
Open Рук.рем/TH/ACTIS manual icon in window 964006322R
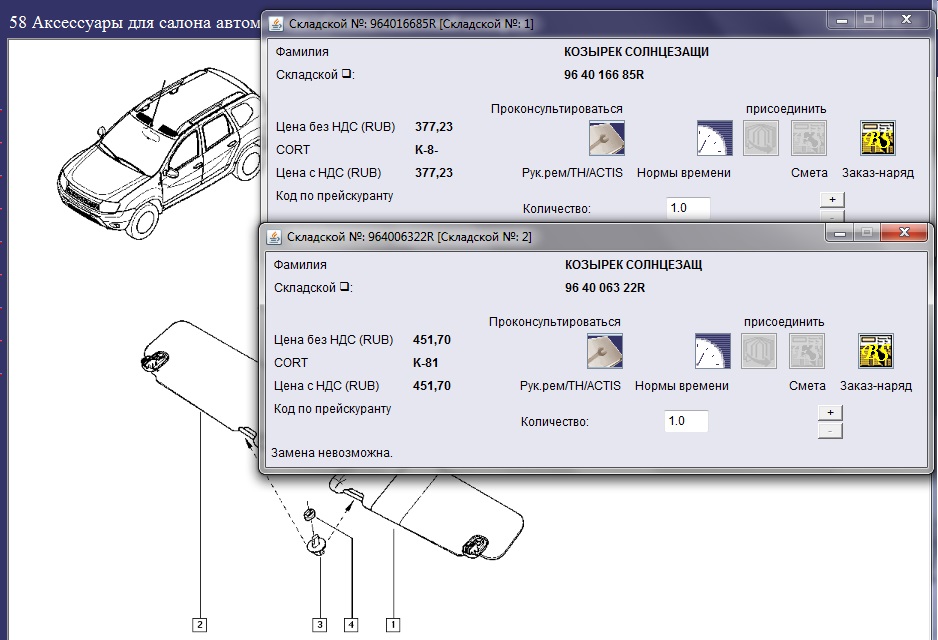(605, 351)
